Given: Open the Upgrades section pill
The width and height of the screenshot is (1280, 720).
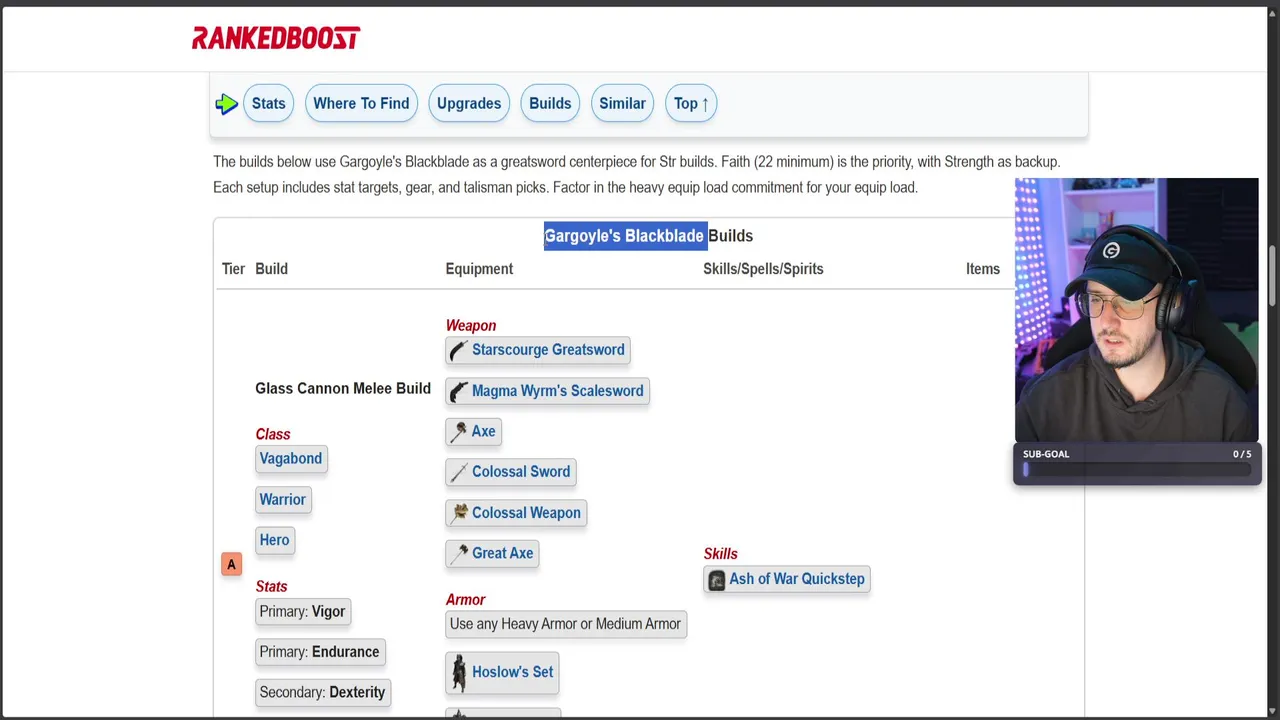Looking at the screenshot, I should 469,103.
